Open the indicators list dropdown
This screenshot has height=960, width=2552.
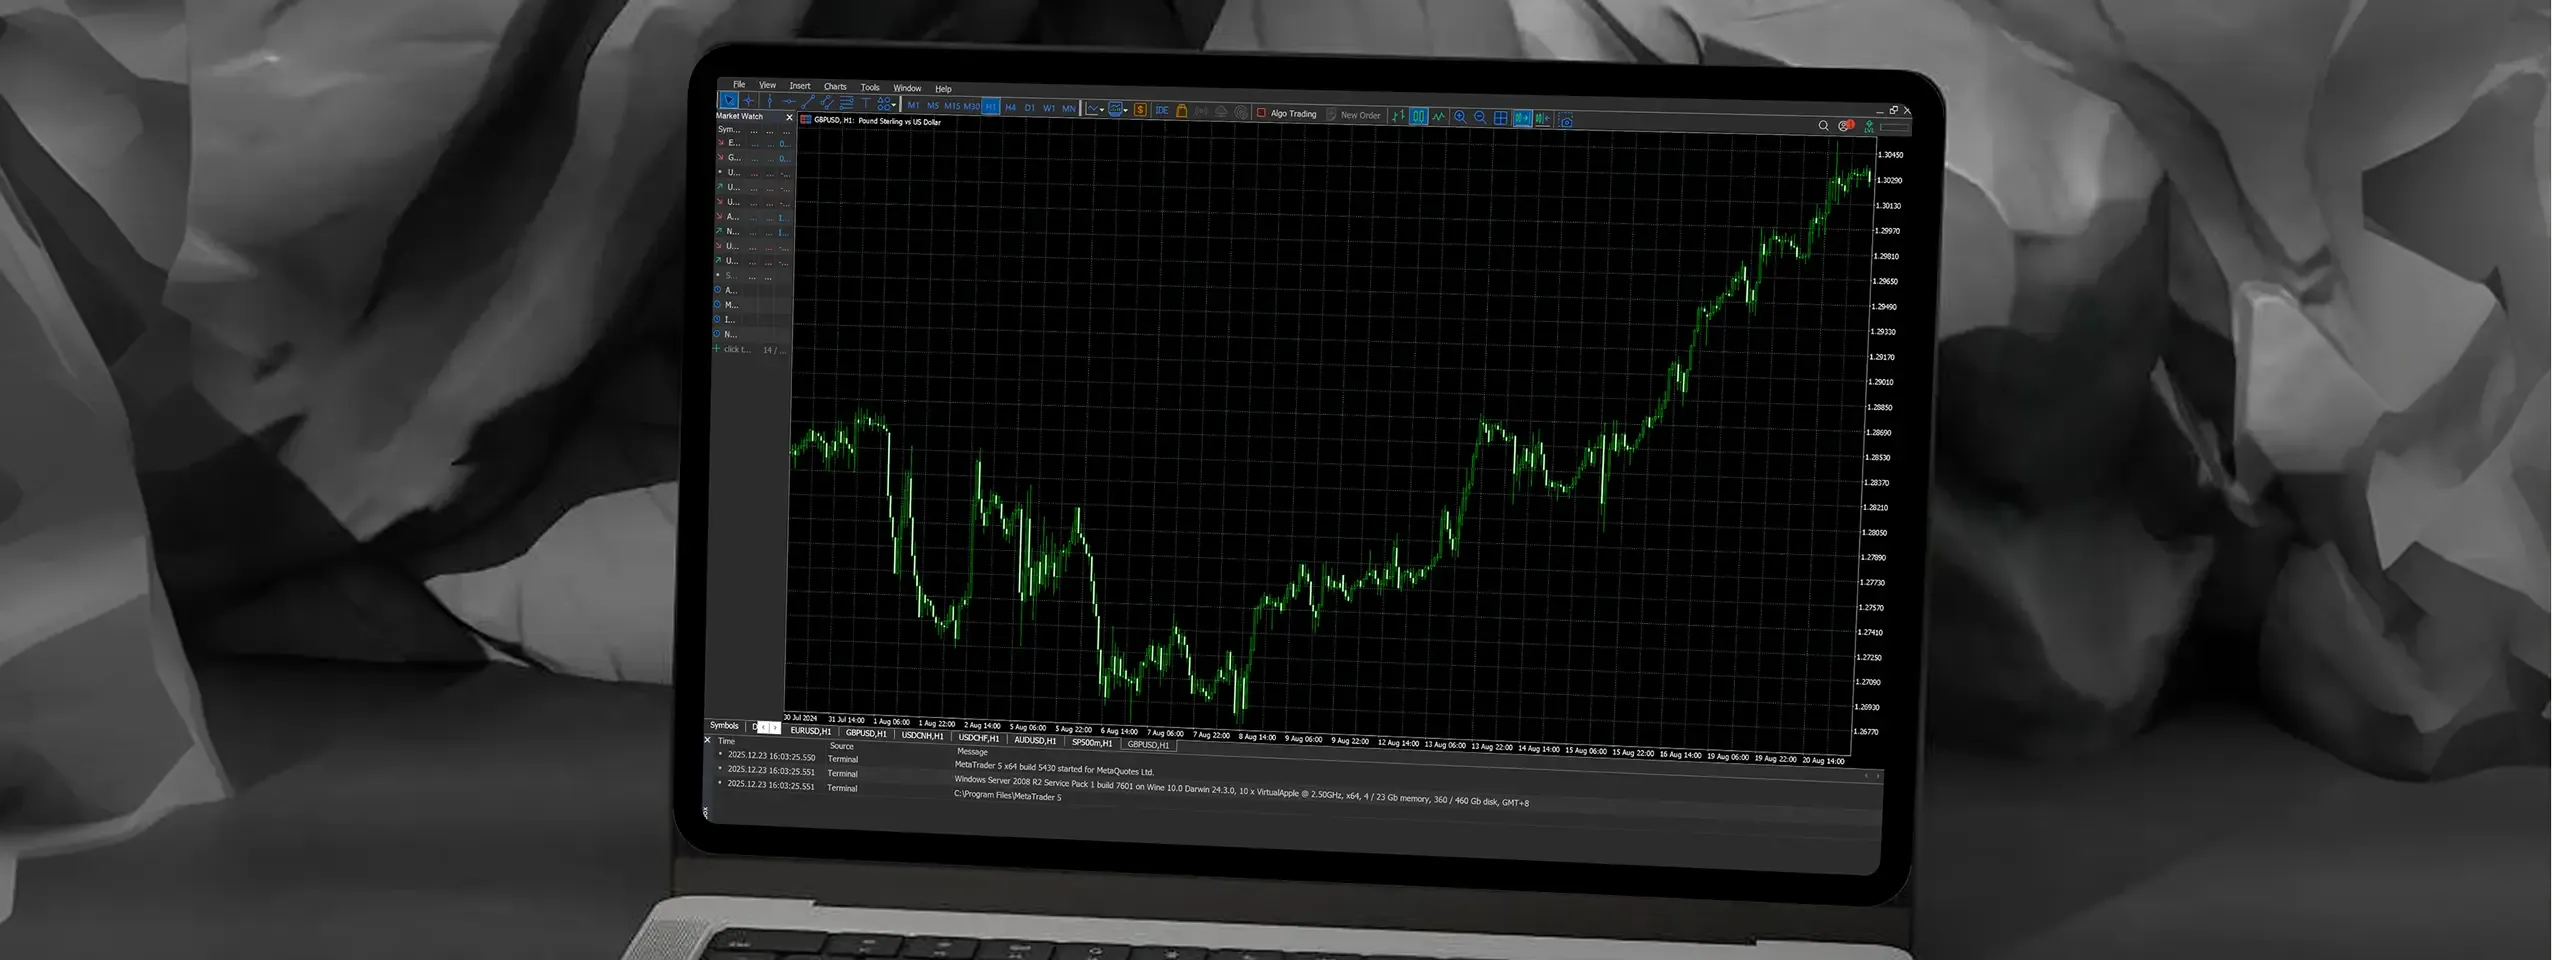[x=1102, y=110]
